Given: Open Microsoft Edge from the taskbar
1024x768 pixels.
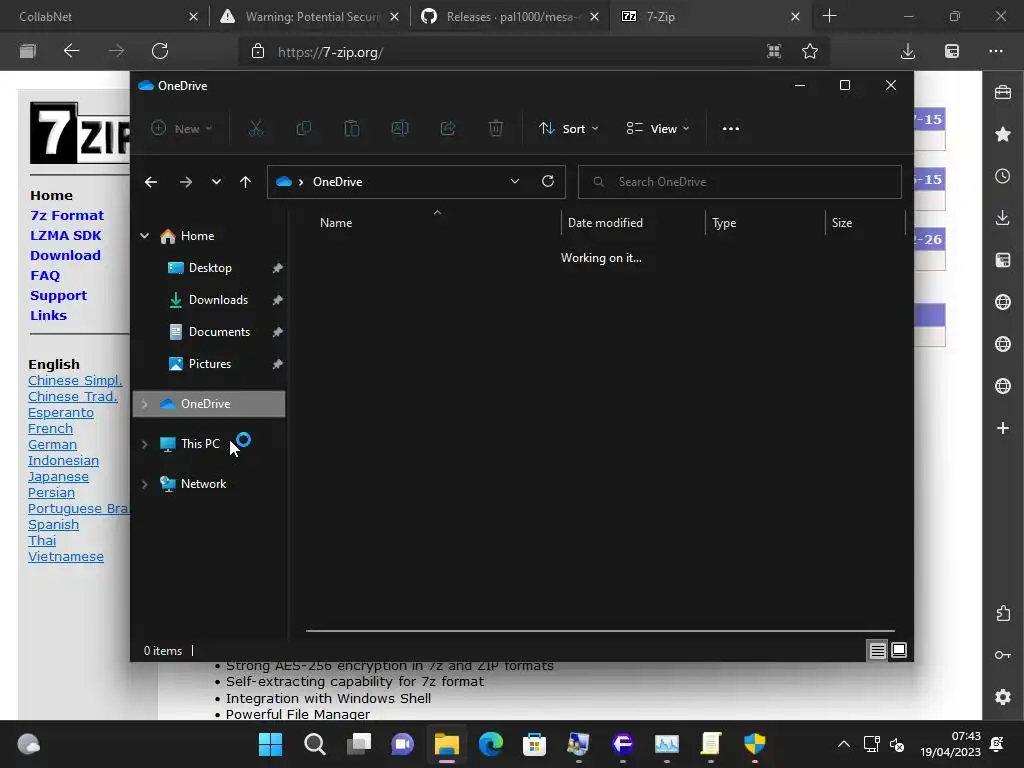Looking at the screenshot, I should tap(490, 744).
